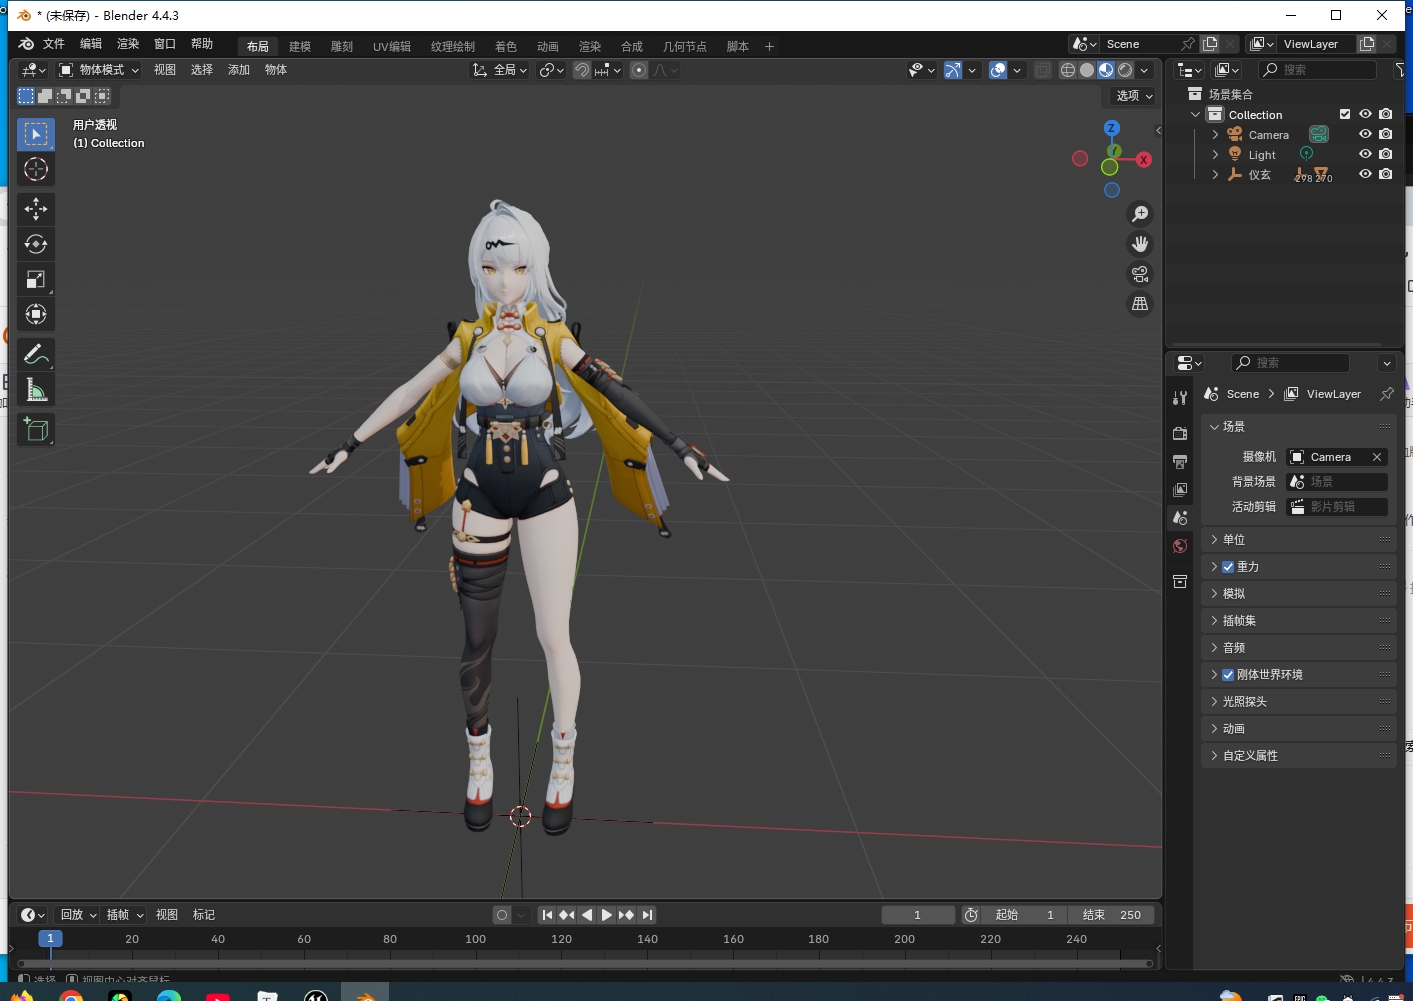Open the 标记 menu in timeline
This screenshot has height=1001, width=1413.
point(204,915)
